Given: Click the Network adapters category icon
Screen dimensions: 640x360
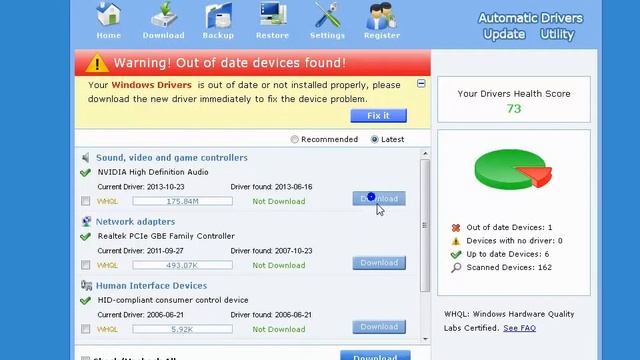Looking at the screenshot, I should (86, 222).
